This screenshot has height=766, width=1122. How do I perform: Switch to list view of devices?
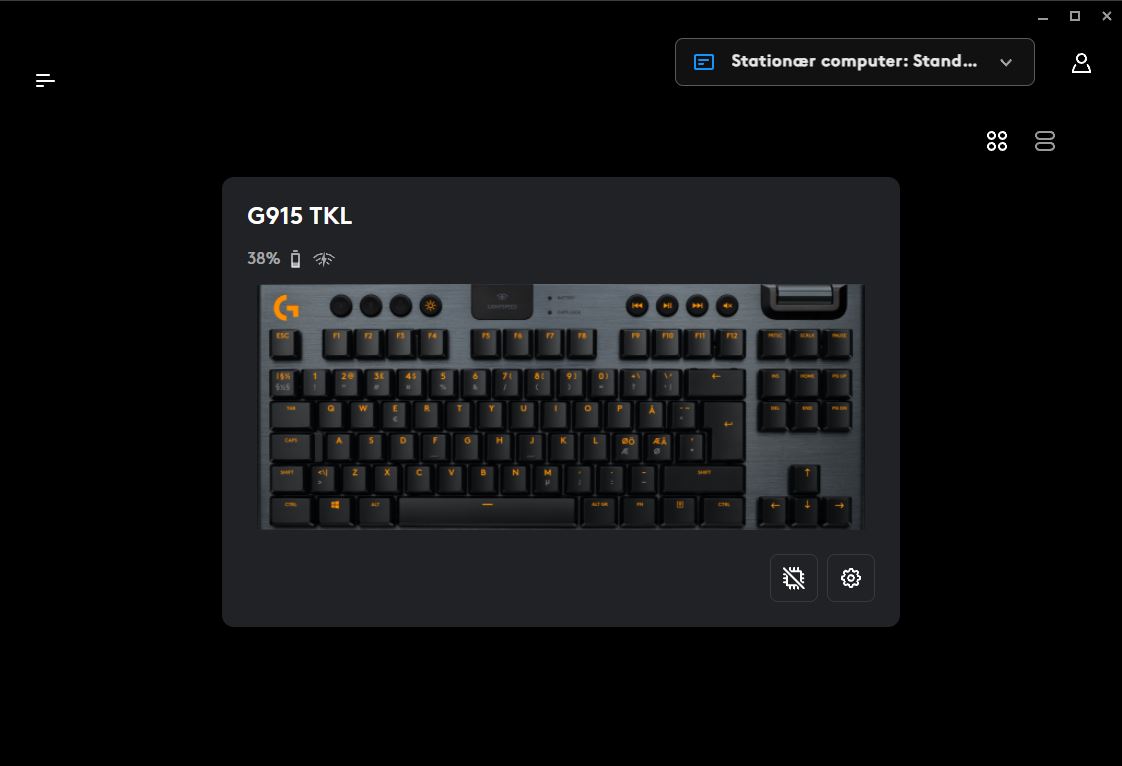tap(1045, 141)
